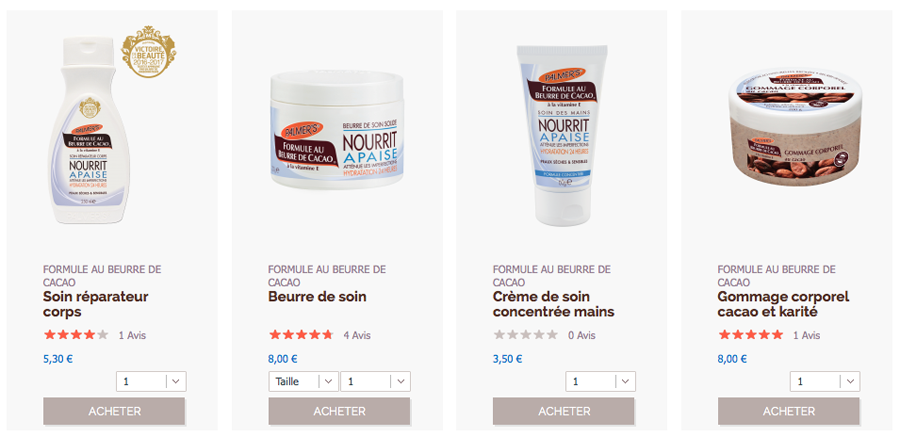
Task: Buy the Crème de soin concentrée mains
Action: tap(564, 411)
